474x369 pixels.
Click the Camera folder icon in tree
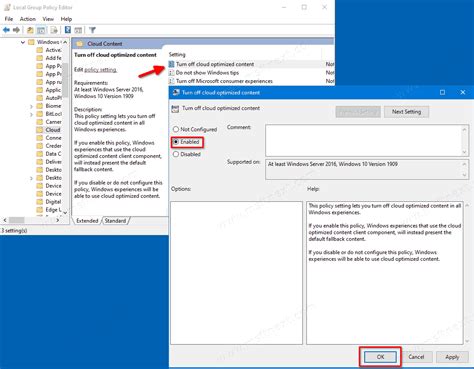pos(40,122)
